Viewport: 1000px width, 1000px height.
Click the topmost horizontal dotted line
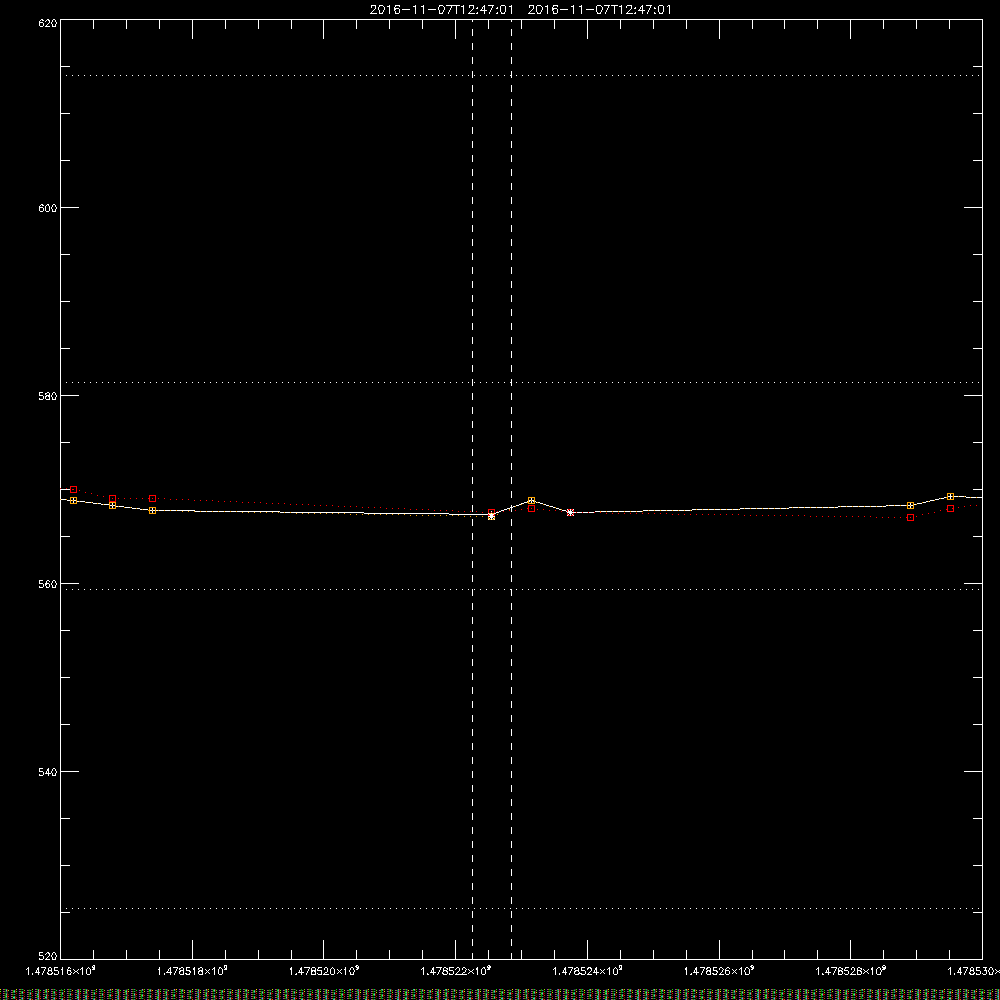[x=521, y=75]
